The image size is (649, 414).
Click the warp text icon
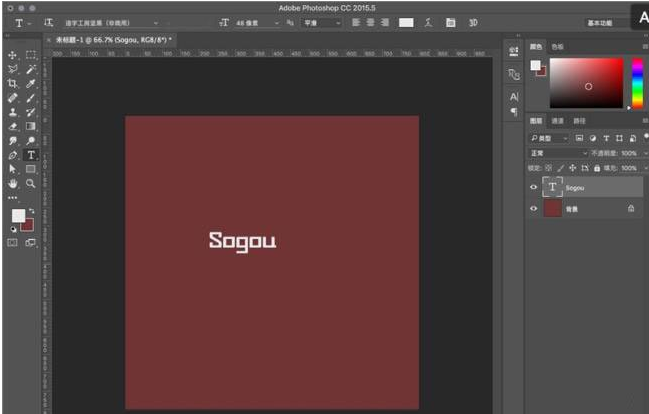pyautogui.click(x=428, y=22)
